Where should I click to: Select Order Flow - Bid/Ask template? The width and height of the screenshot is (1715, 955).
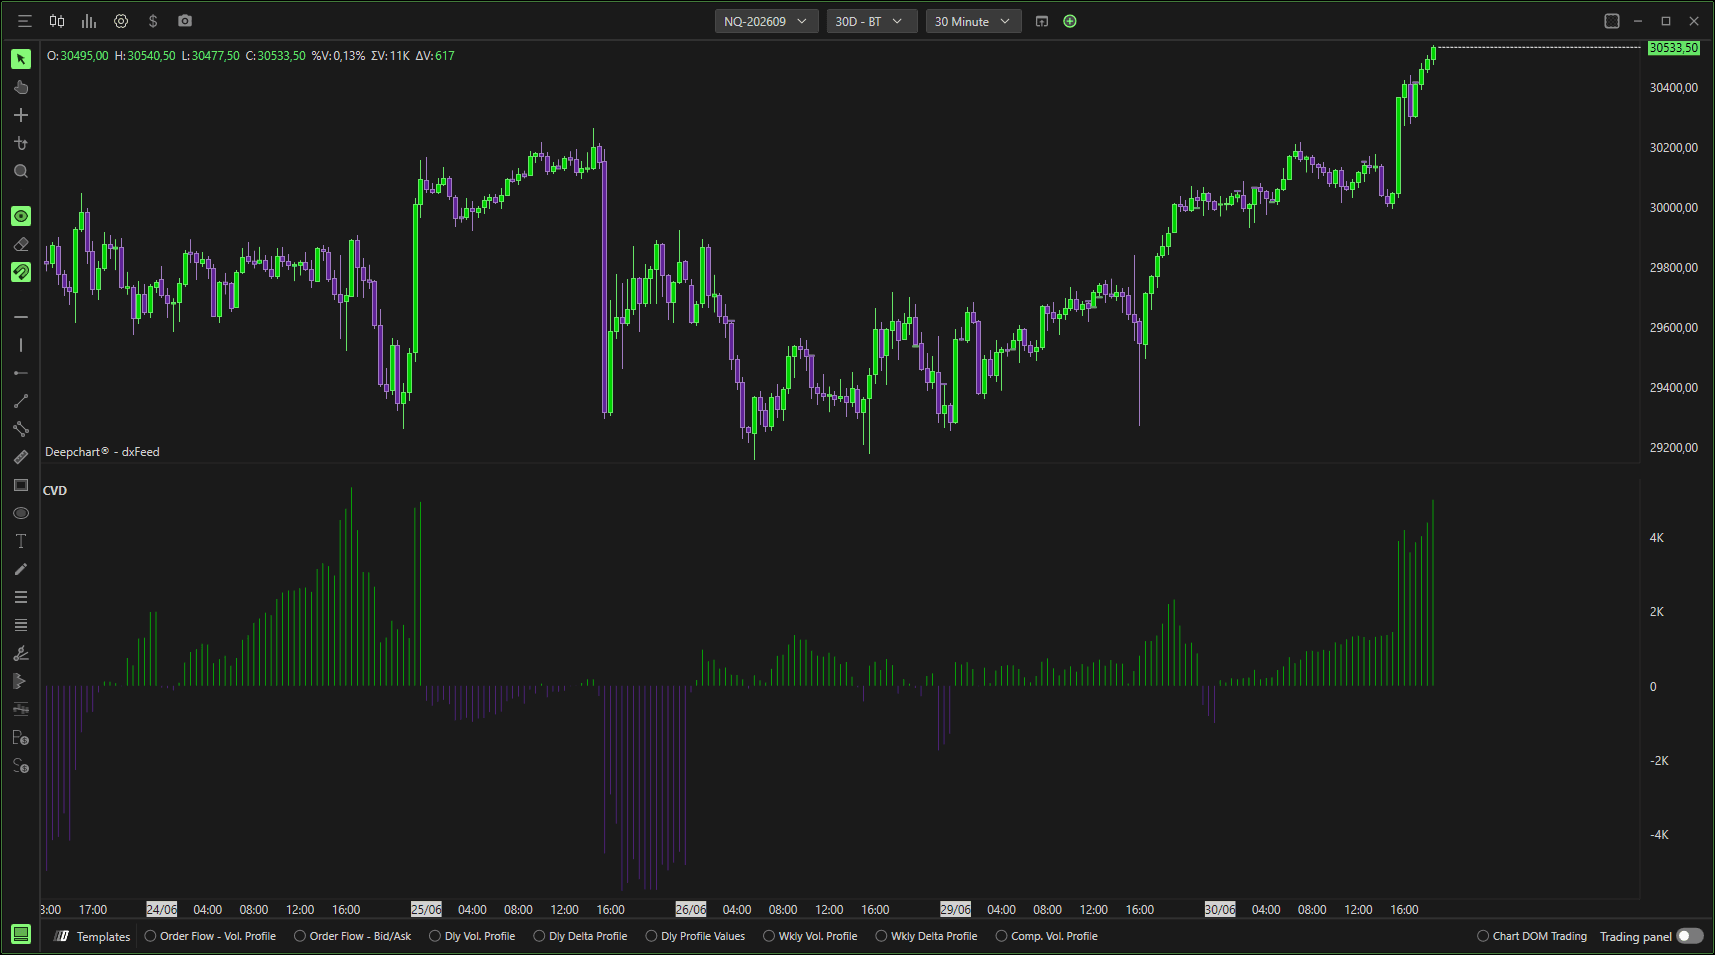click(353, 937)
